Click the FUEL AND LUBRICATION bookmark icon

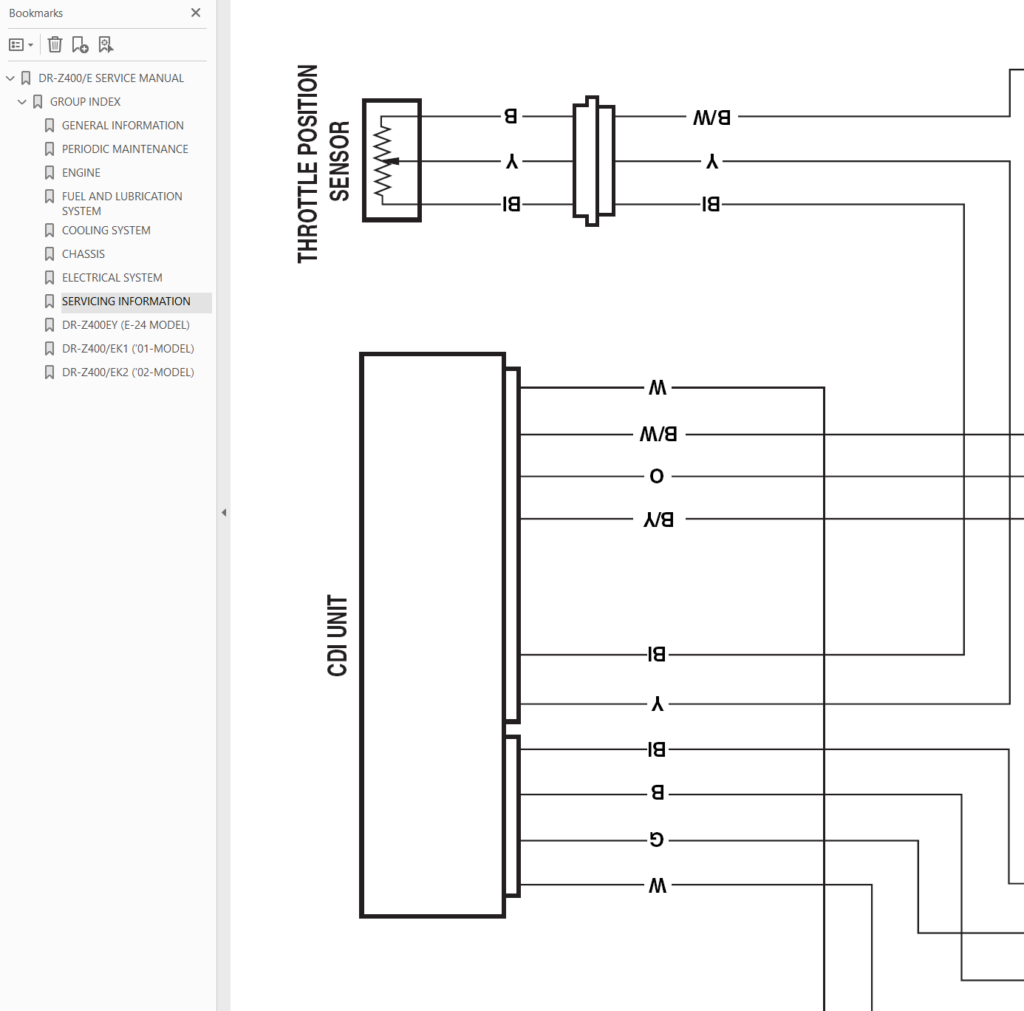point(49,196)
